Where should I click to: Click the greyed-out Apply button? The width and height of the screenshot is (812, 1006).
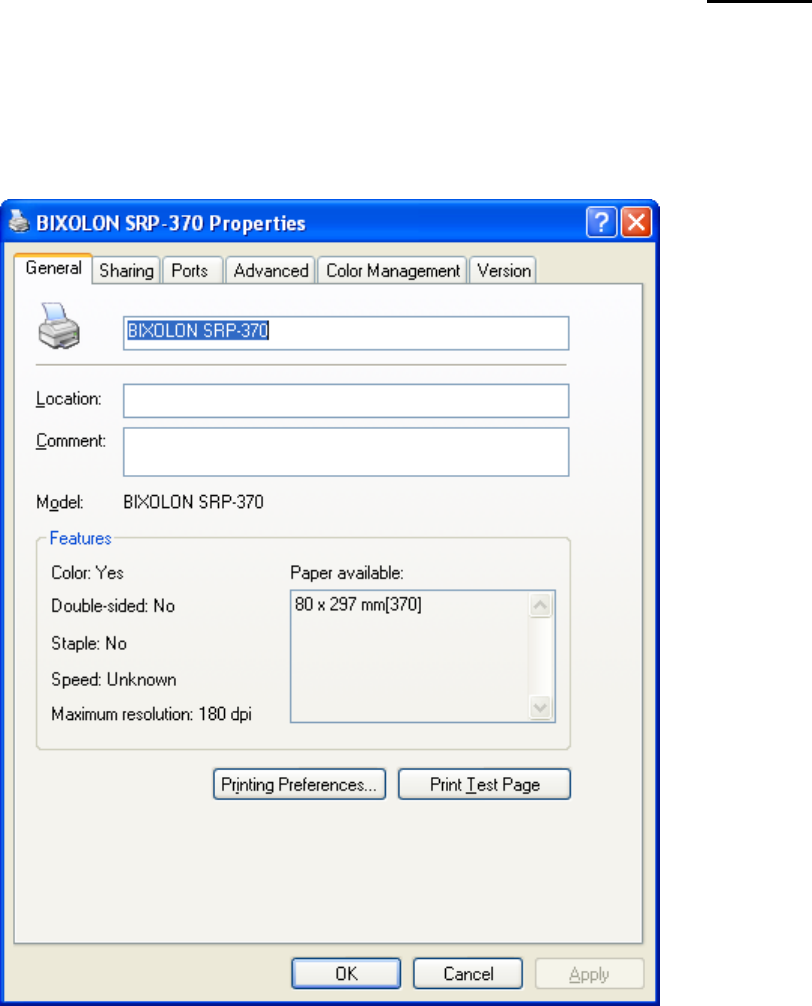point(589,975)
